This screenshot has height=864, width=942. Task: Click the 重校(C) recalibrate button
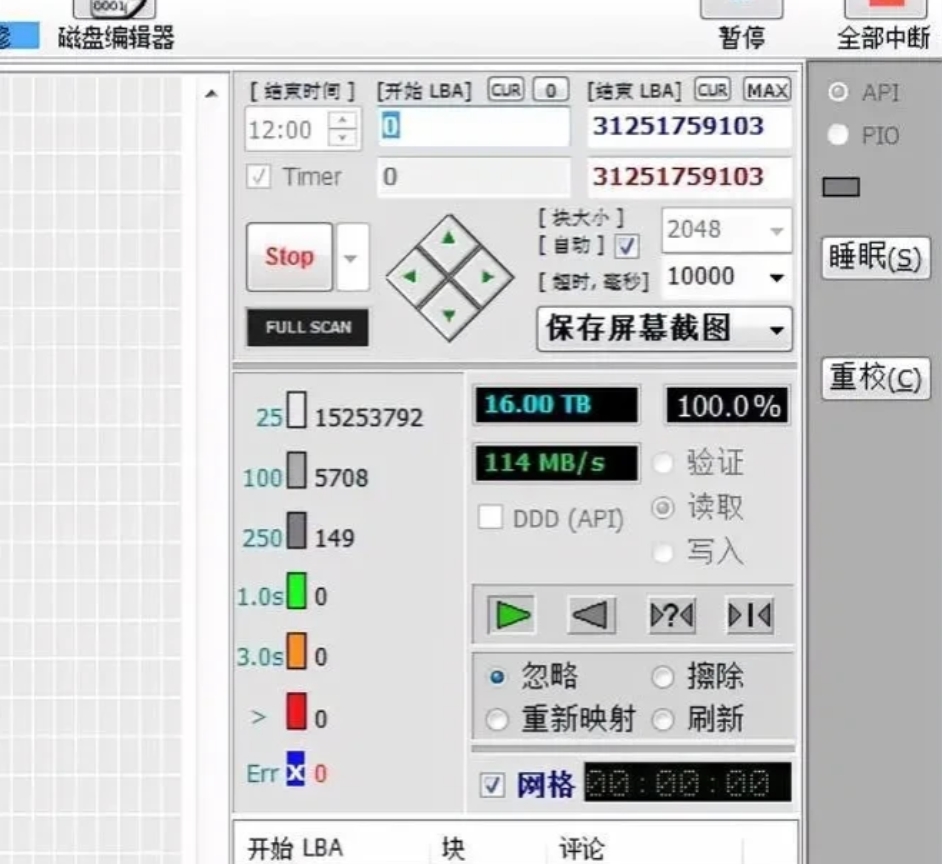875,379
